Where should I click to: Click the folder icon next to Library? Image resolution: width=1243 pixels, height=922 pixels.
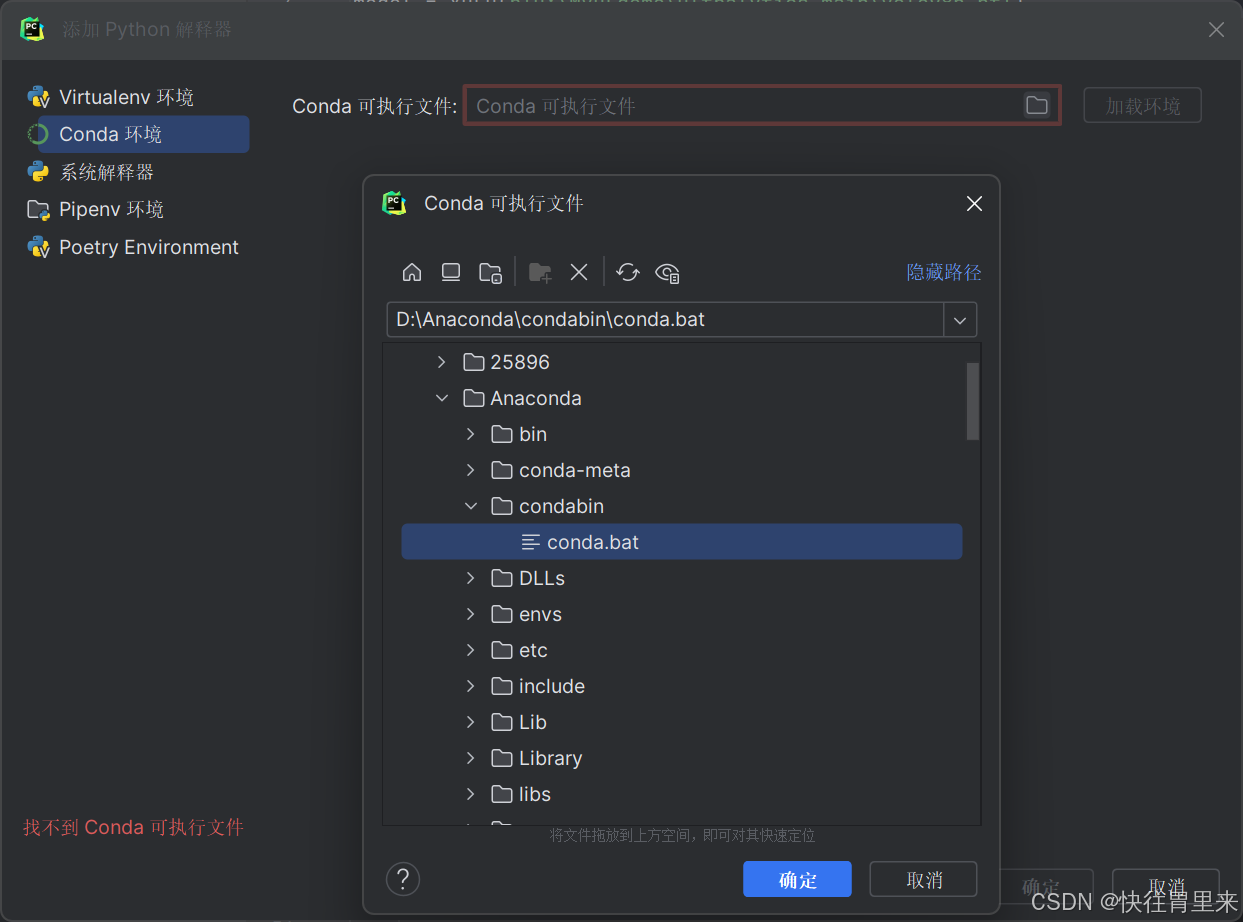502,758
